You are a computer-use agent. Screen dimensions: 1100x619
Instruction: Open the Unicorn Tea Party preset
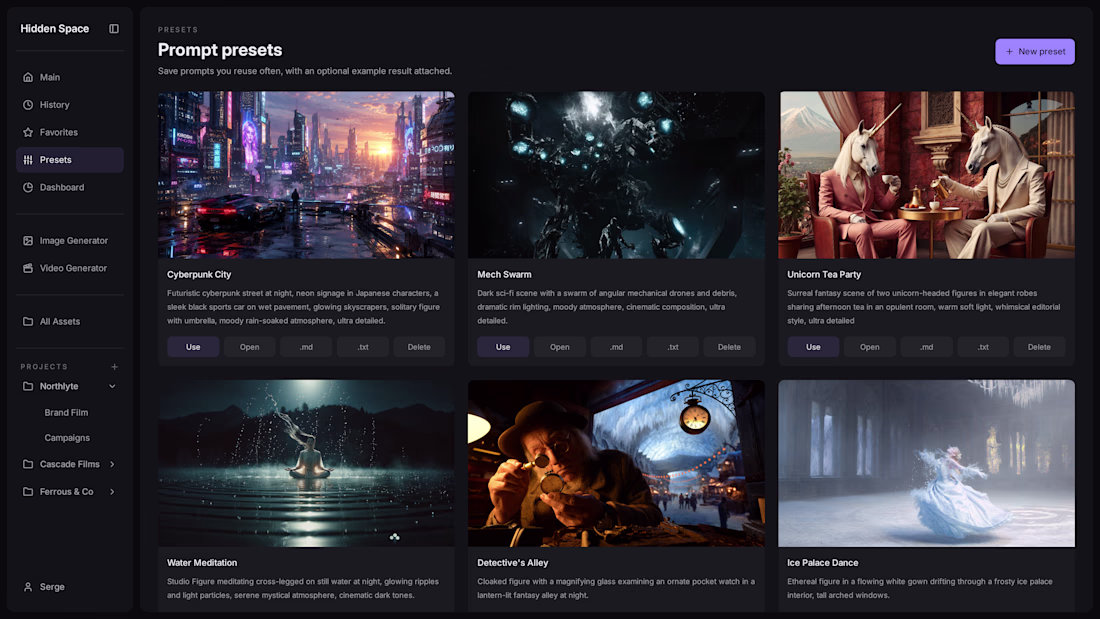pyautogui.click(x=869, y=347)
